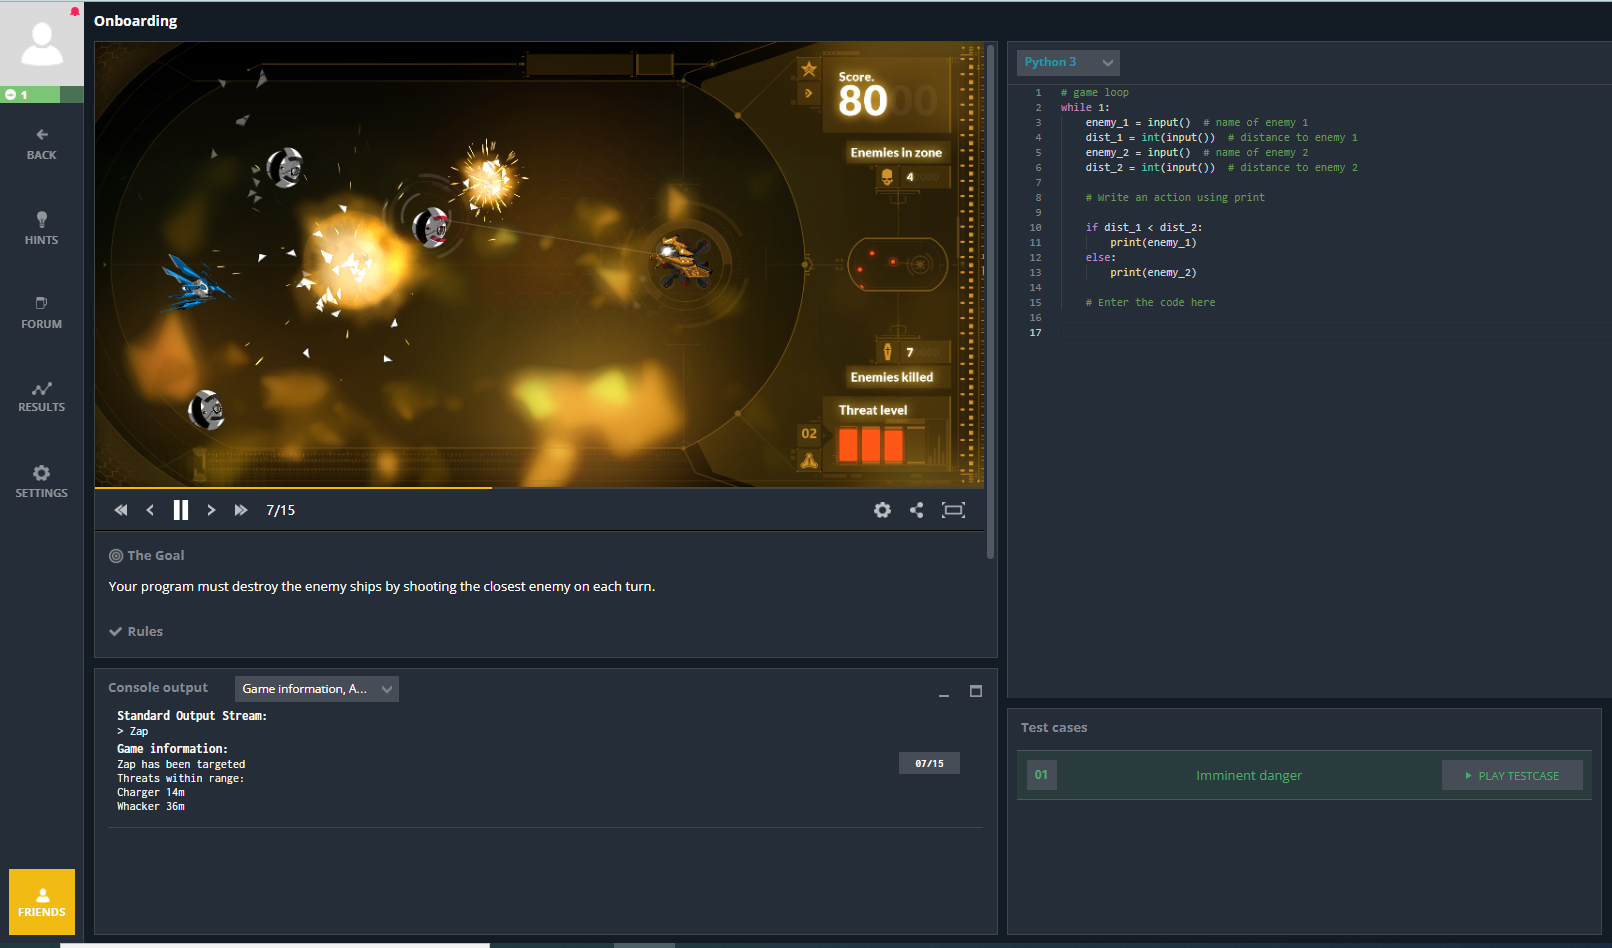Viewport: 1612px width, 948px height.
Task: Enter fullscreen replay view
Action: (953, 510)
